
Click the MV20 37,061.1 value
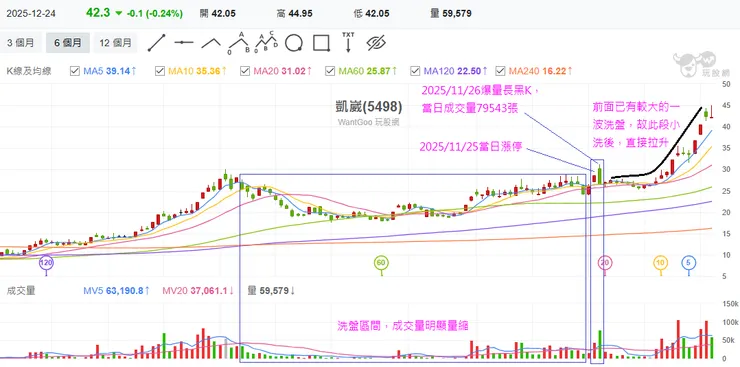point(198,291)
